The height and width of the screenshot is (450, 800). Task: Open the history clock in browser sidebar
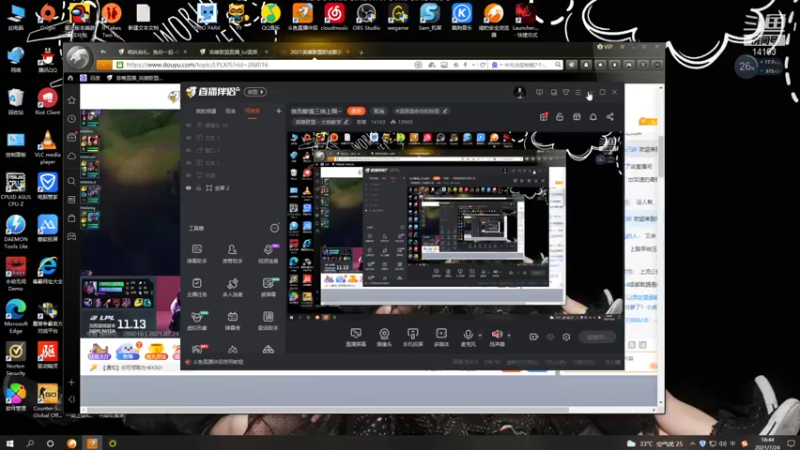coord(71,119)
